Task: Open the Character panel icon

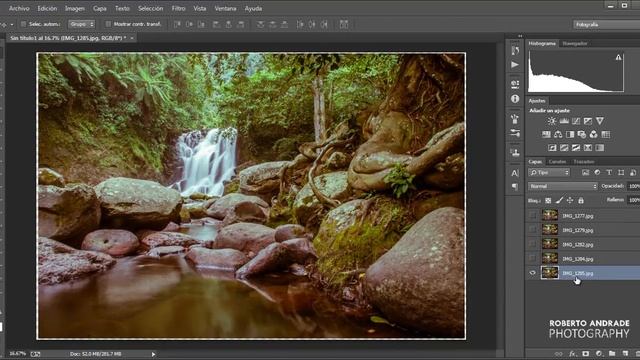Action: coord(515,173)
